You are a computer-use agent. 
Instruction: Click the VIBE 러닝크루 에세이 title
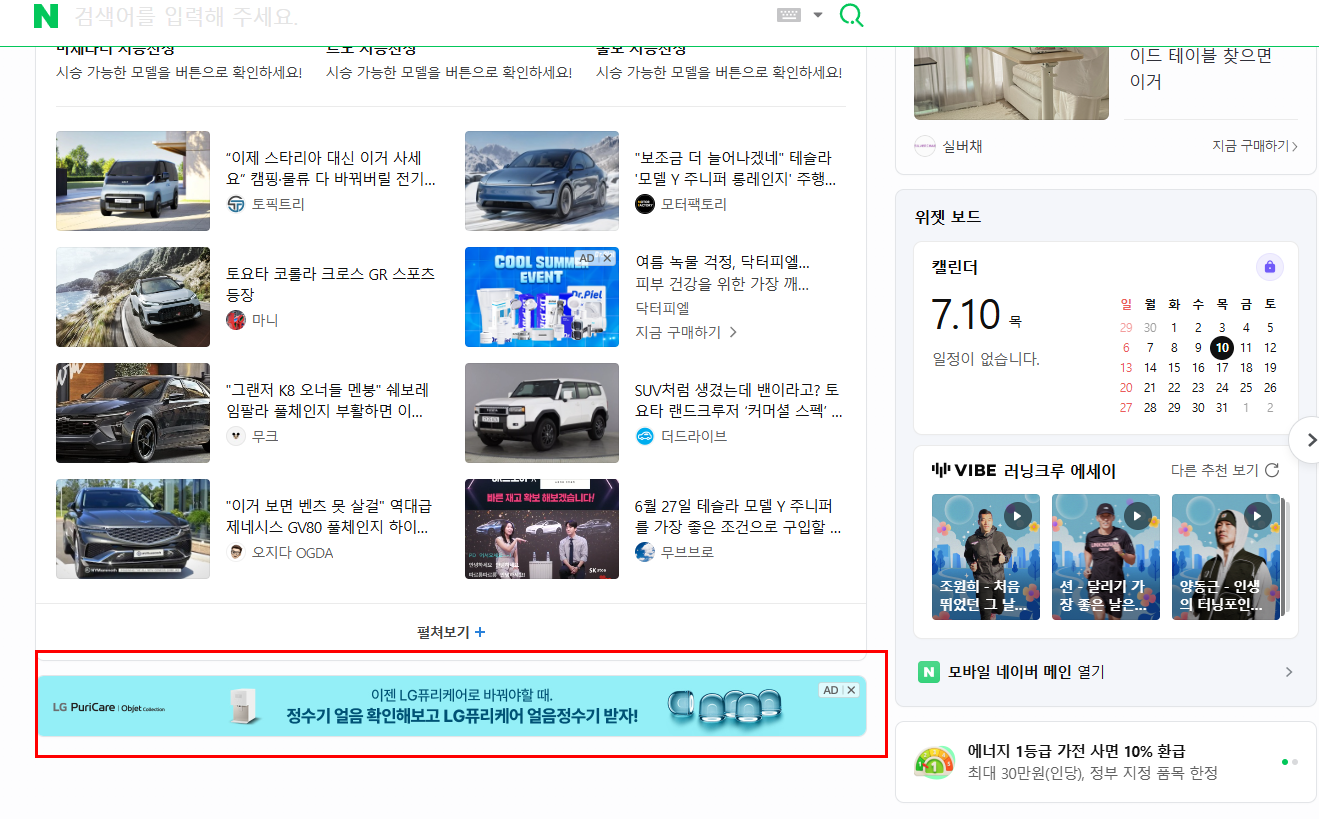(1024, 471)
